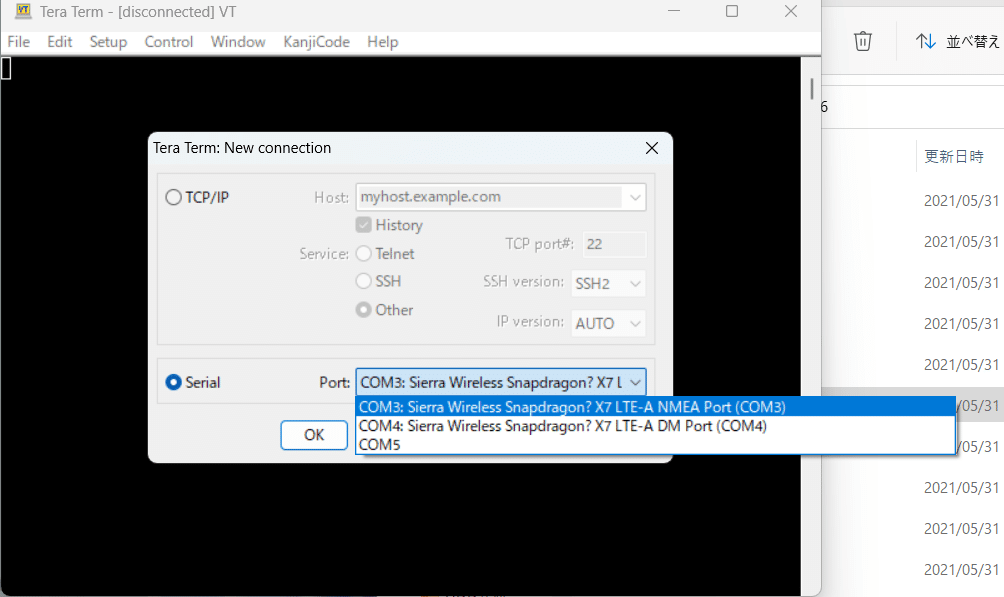The image size is (1004, 597).
Task: Toggle the History checkbox
Action: point(364,225)
